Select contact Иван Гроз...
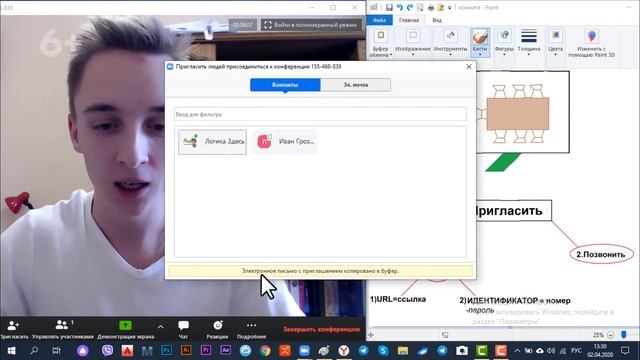Screen dimensions: 640x360 285,142
